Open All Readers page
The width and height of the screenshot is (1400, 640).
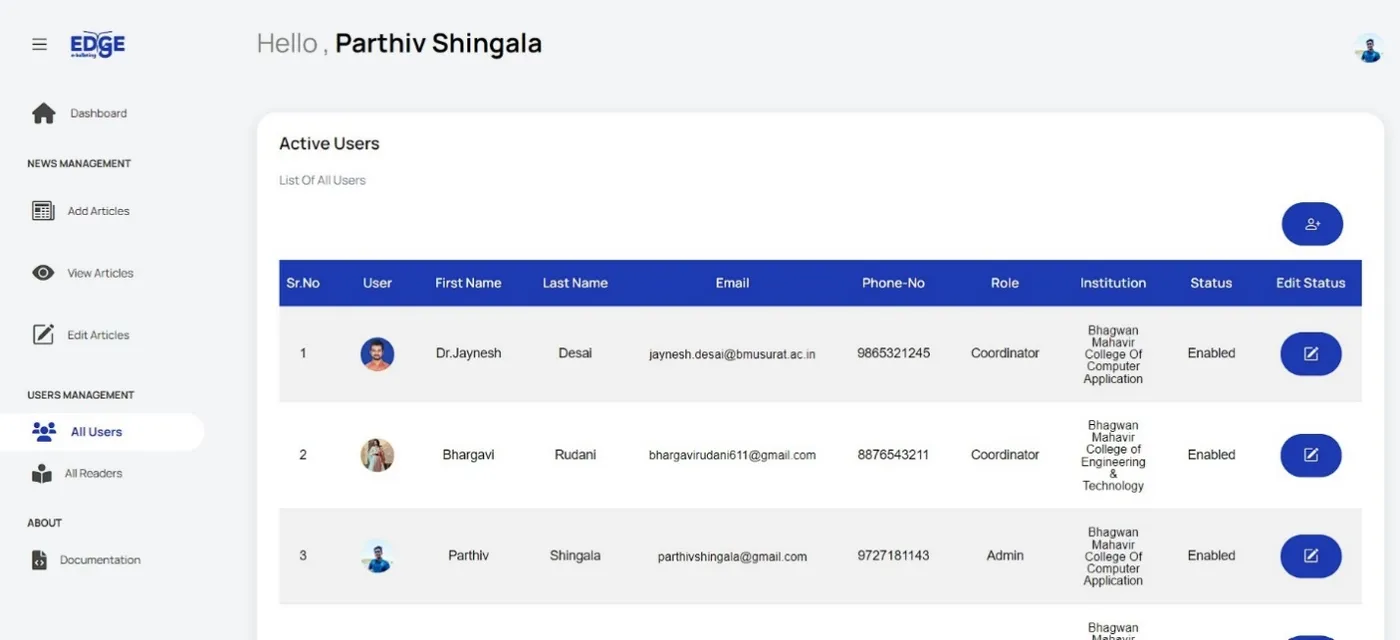[x=93, y=474]
